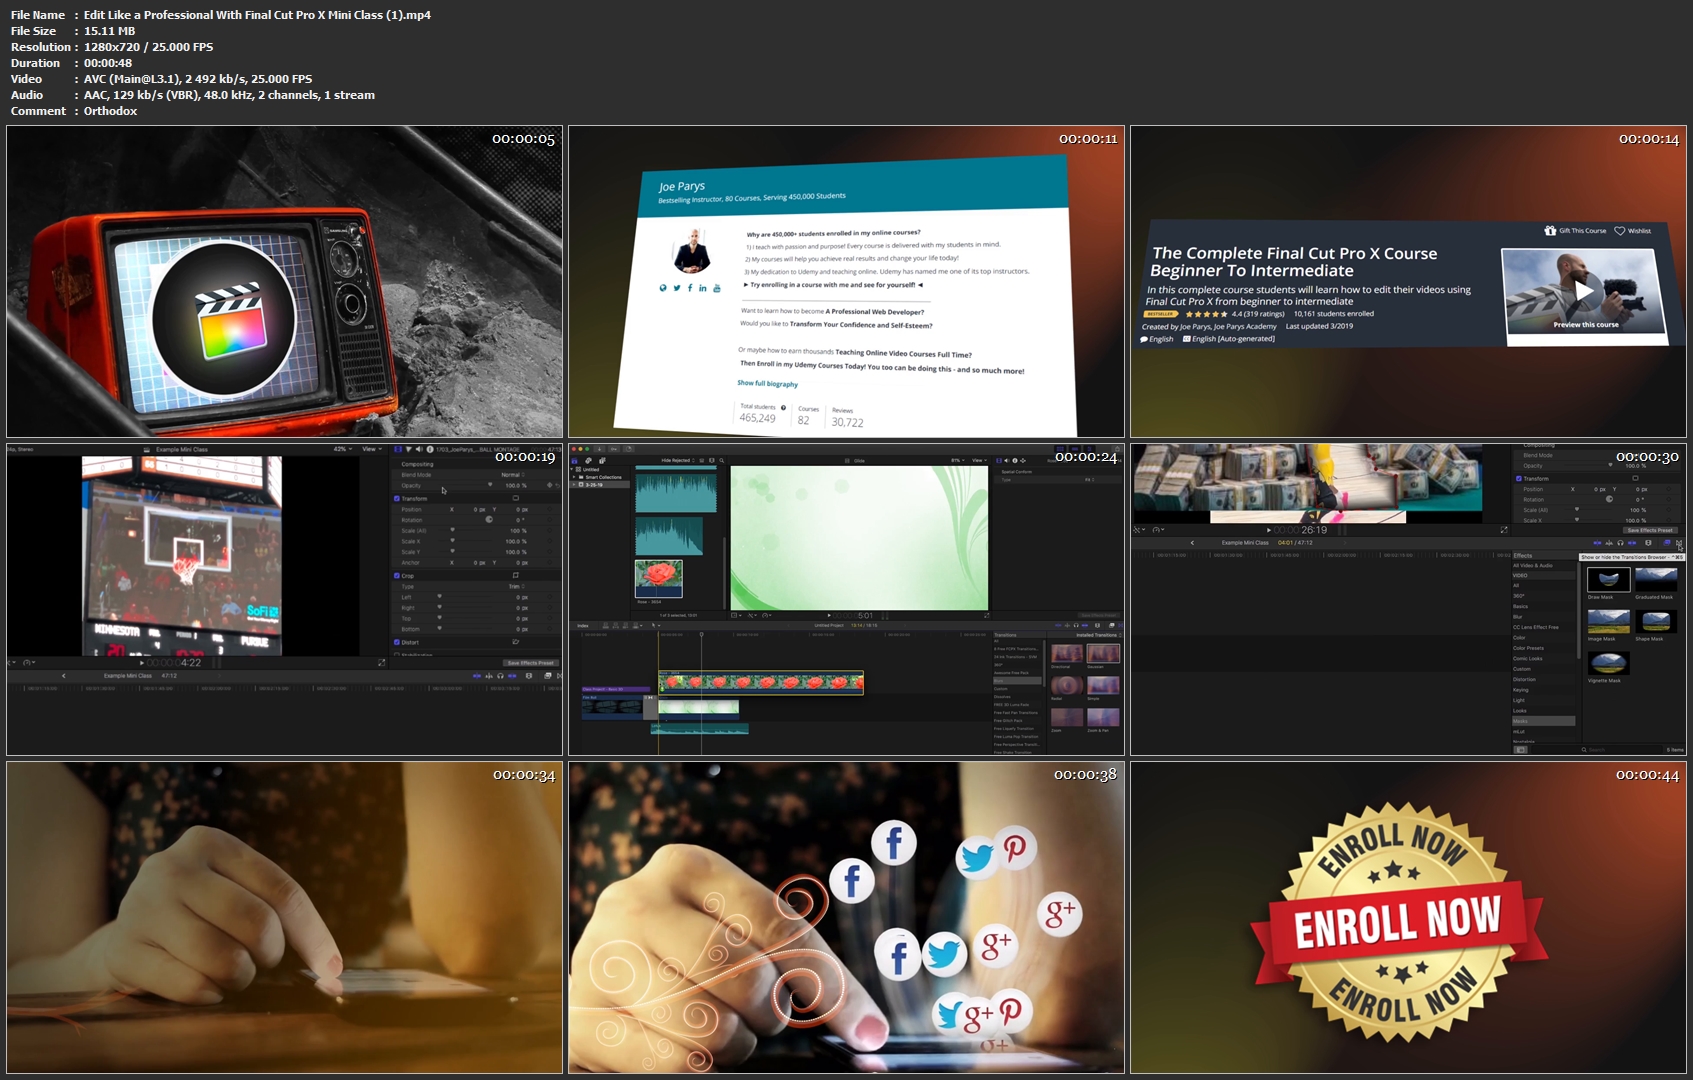Uncheck the Crop checkbox in 00:00:19 frame
The height and width of the screenshot is (1080, 1693).
point(397,576)
